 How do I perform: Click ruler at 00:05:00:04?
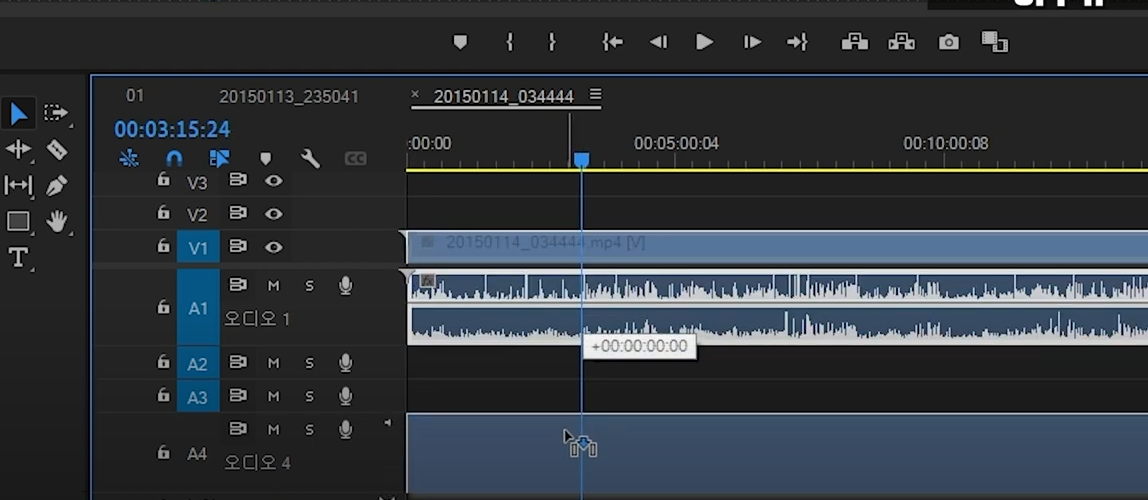point(676,143)
